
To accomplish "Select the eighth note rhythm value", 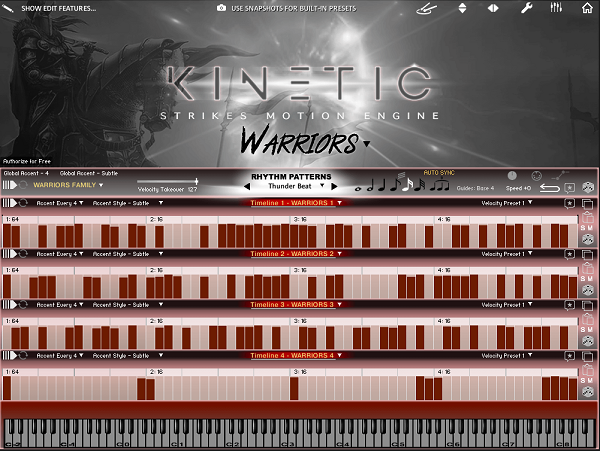I will pyautogui.click(x=396, y=184).
